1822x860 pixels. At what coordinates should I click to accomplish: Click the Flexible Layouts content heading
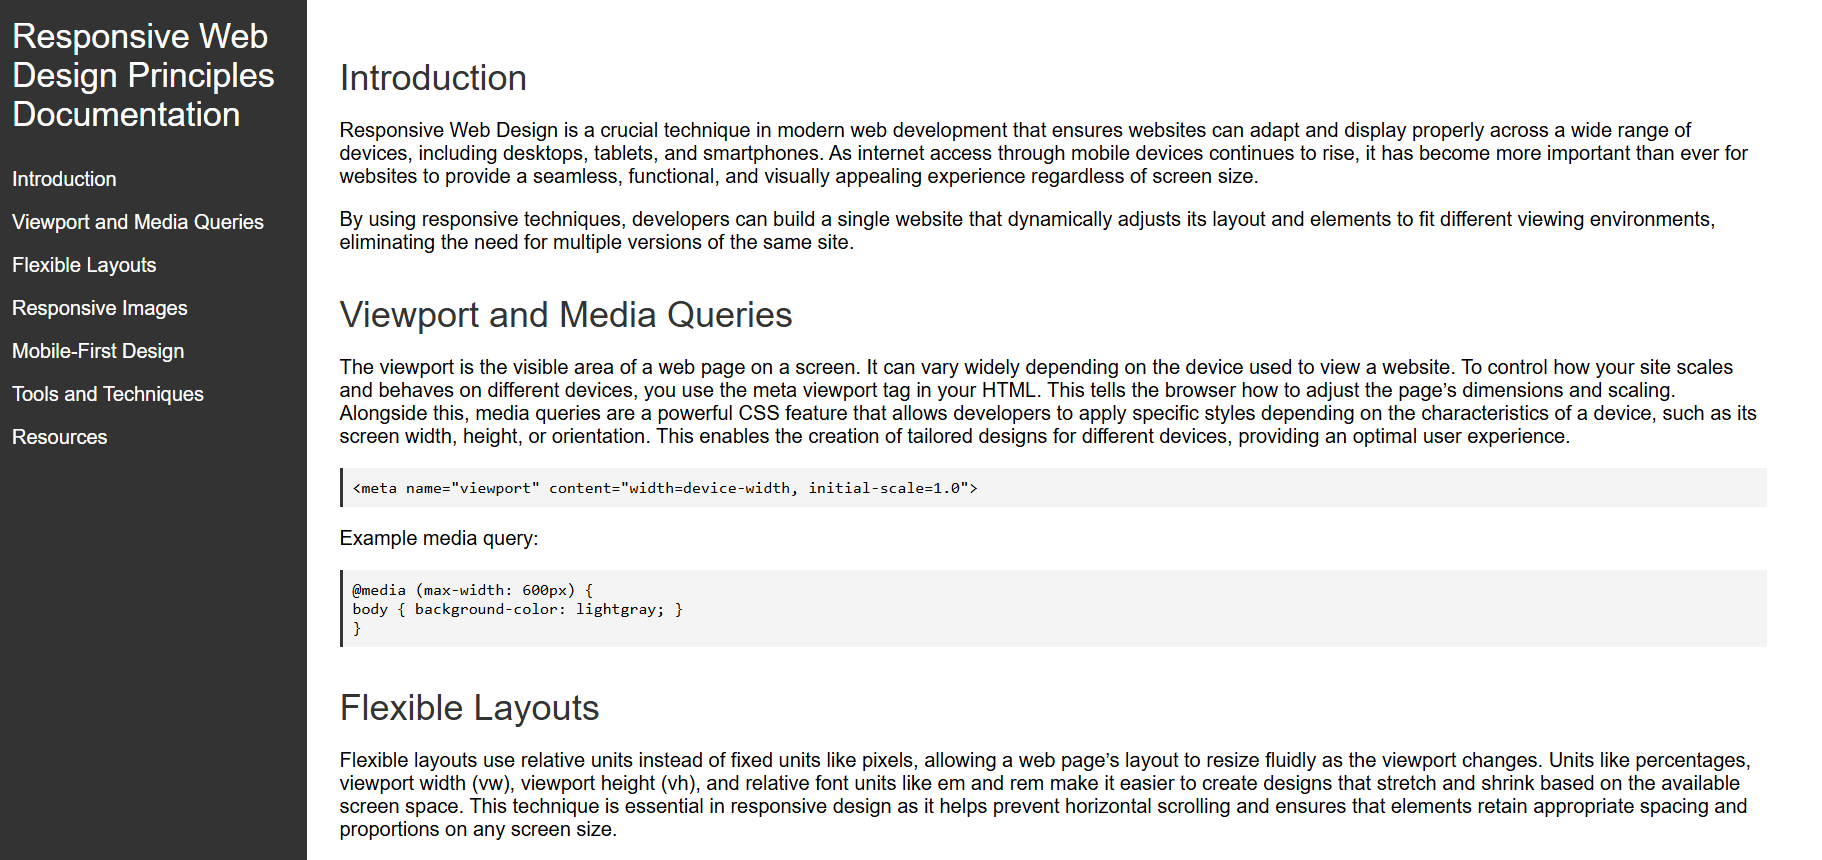point(469,708)
